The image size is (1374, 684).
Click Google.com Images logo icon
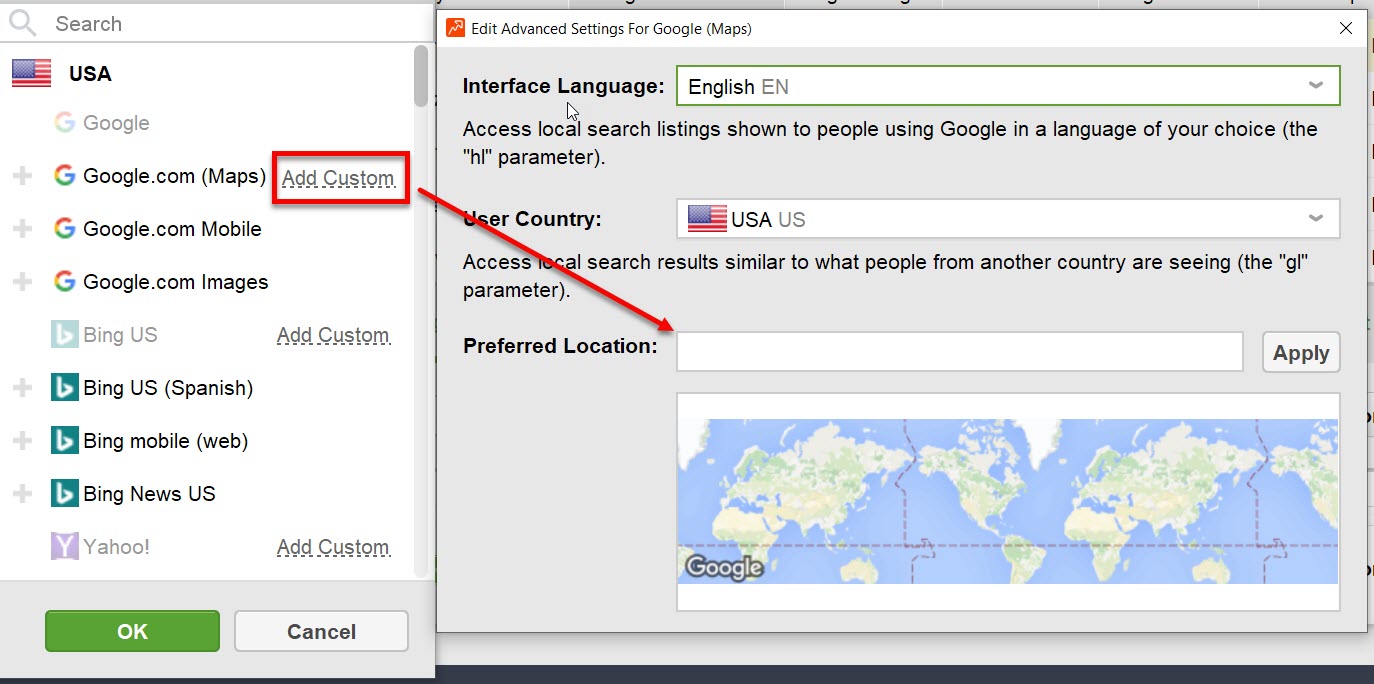point(65,282)
